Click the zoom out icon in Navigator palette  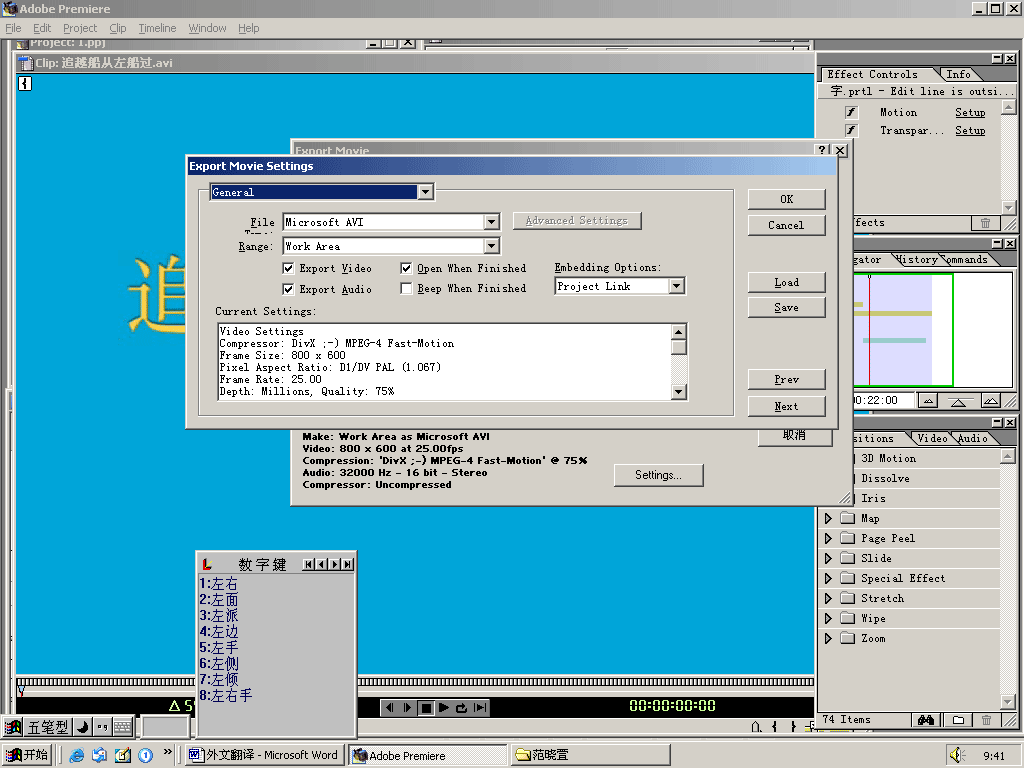[928, 400]
